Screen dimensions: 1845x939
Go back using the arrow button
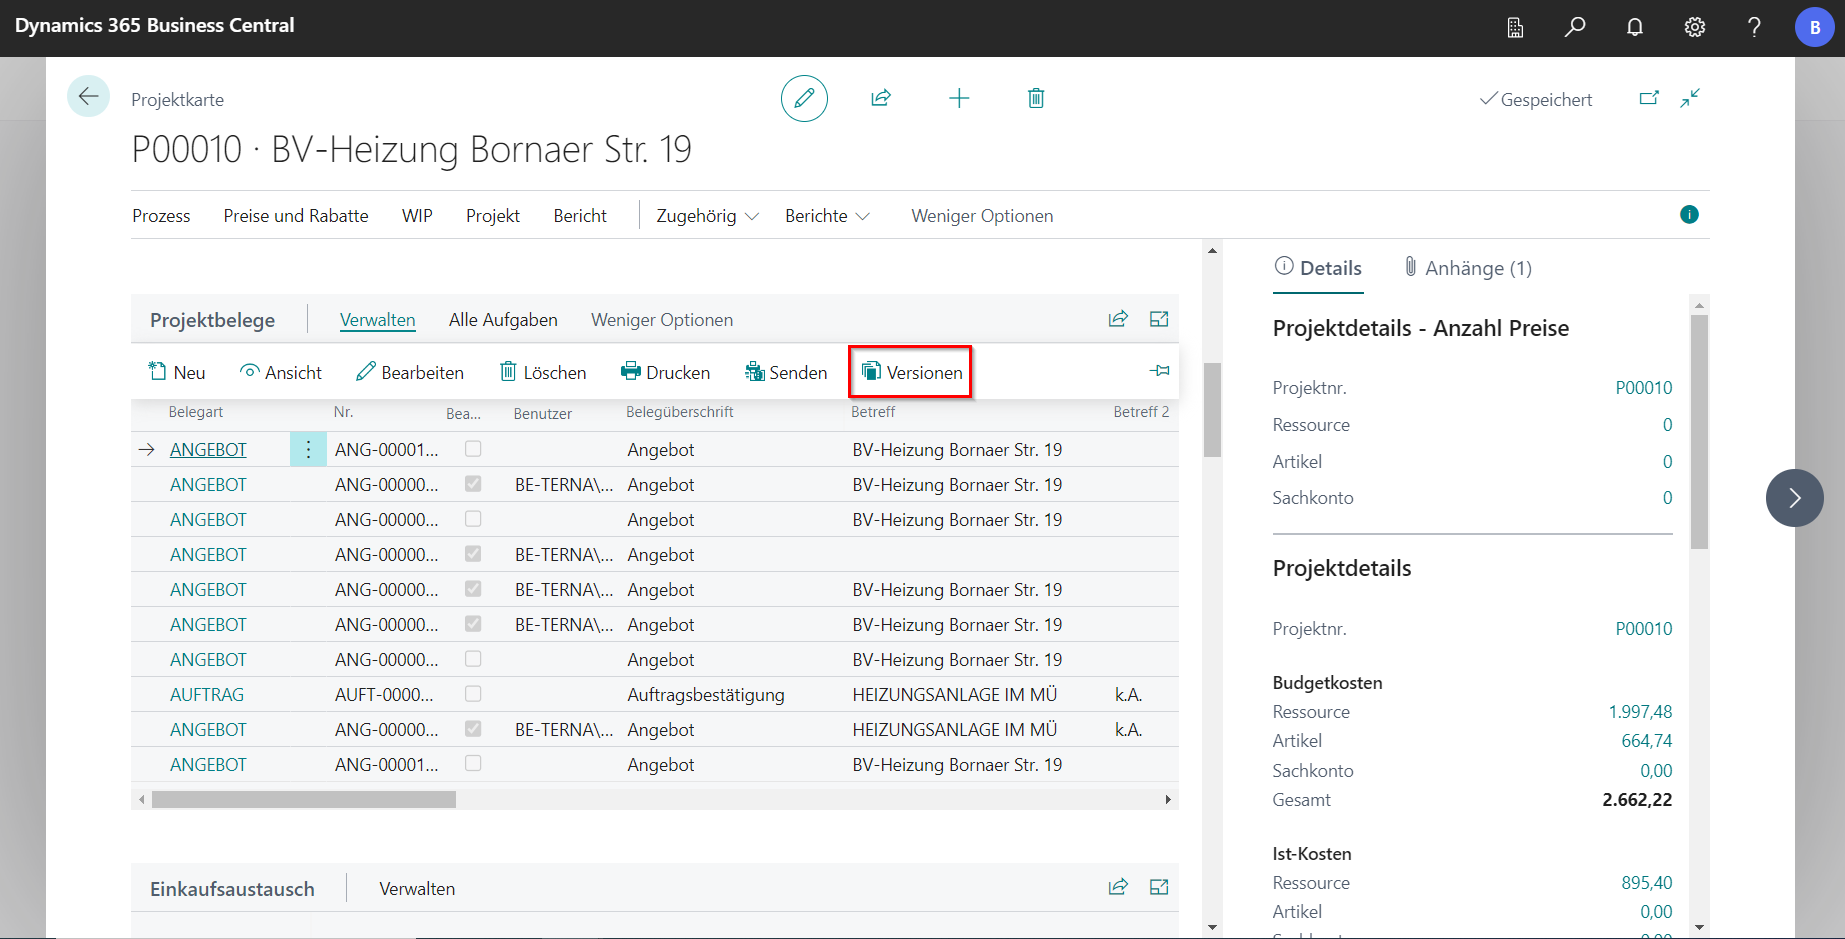pyautogui.click(x=88, y=97)
